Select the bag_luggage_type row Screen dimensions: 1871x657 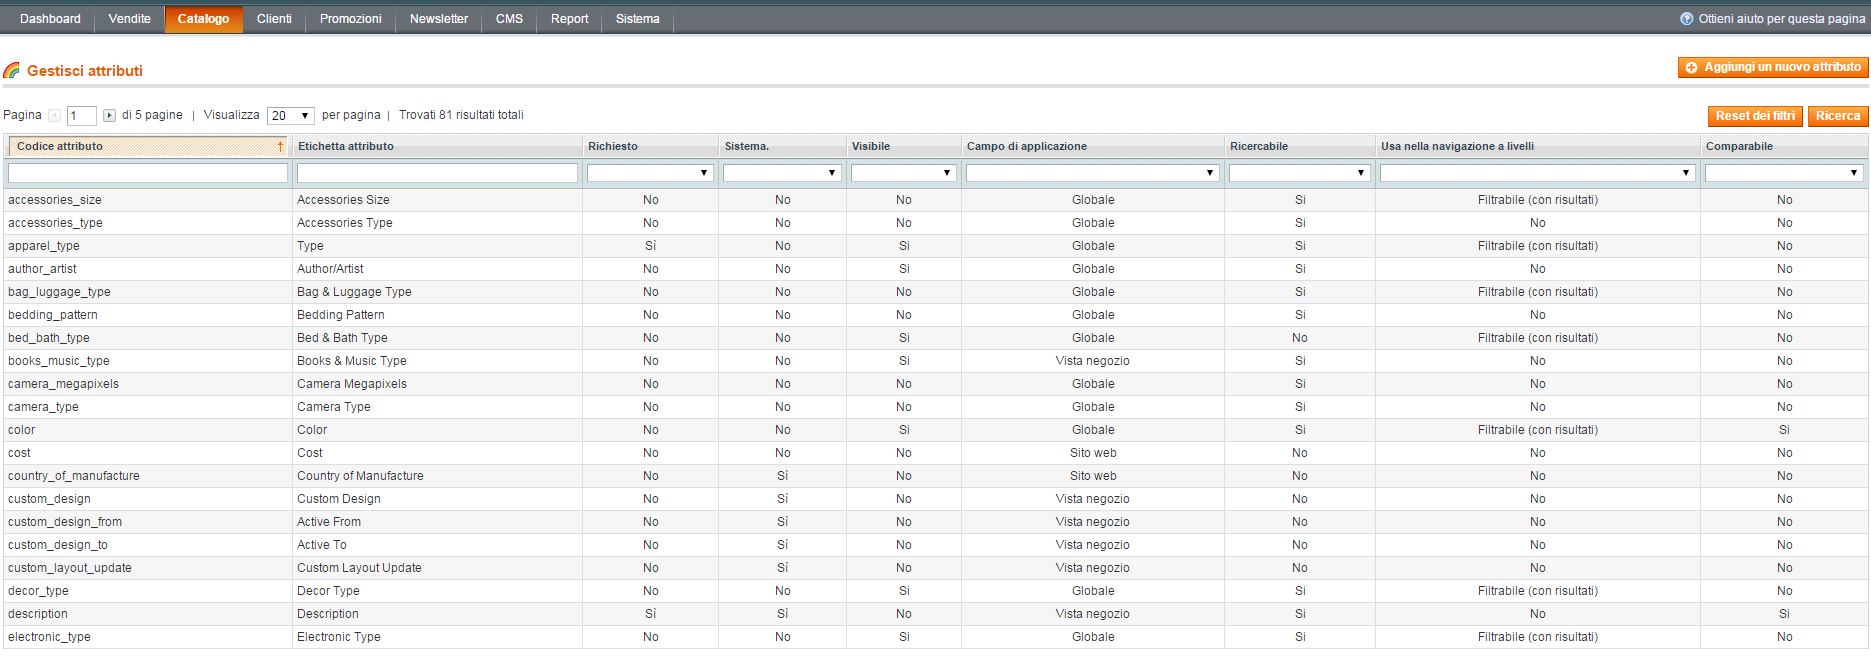pyautogui.click(x=935, y=292)
